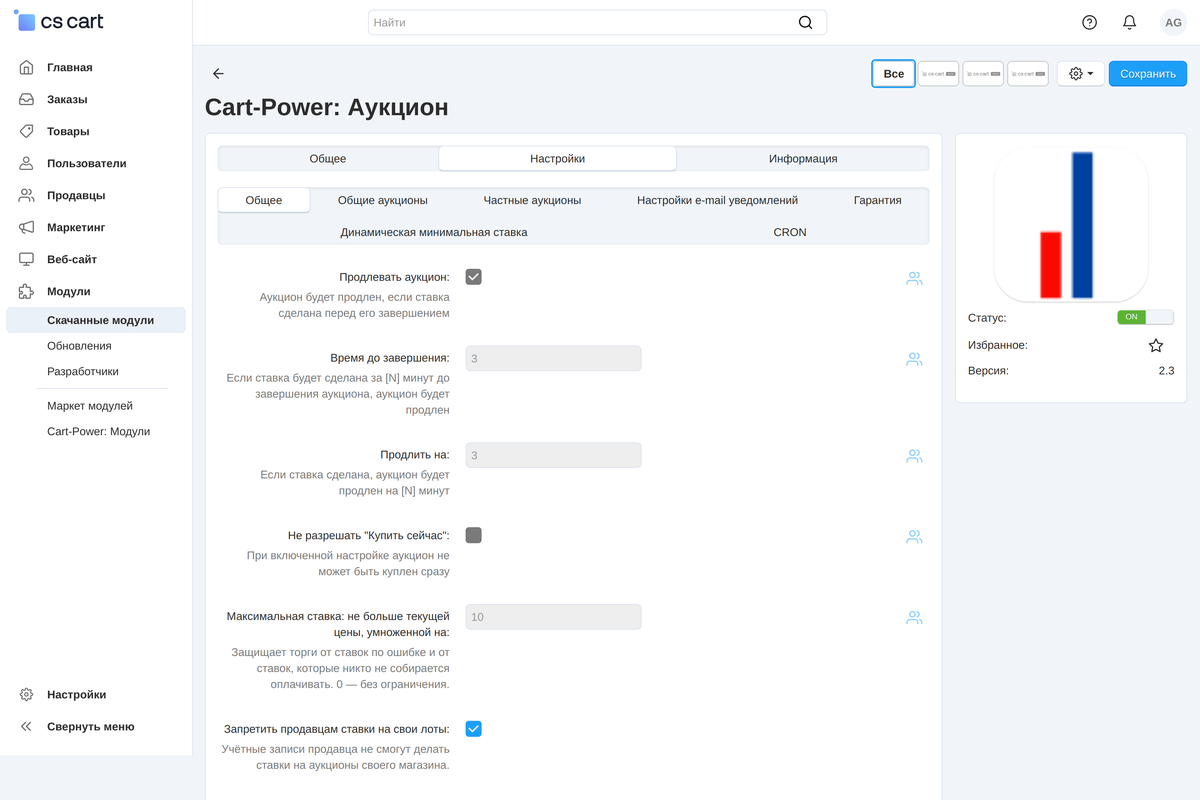
Task: Uncheck the Продлевать аукцион checkbox
Action: point(474,277)
